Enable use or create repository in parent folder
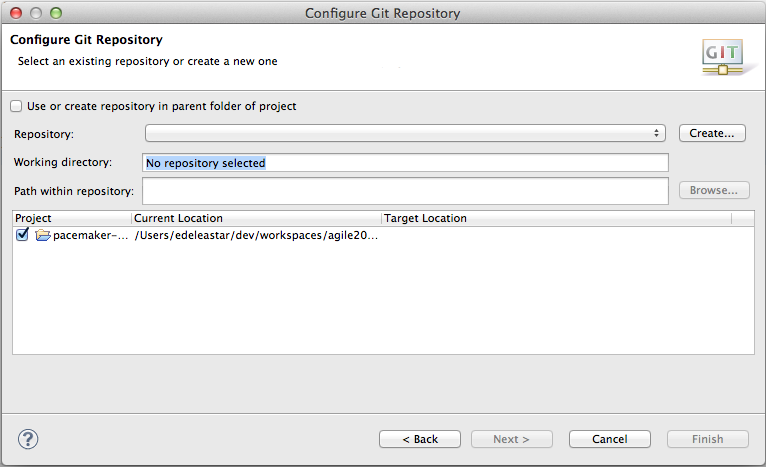The height and width of the screenshot is (467, 766). pos(16,106)
